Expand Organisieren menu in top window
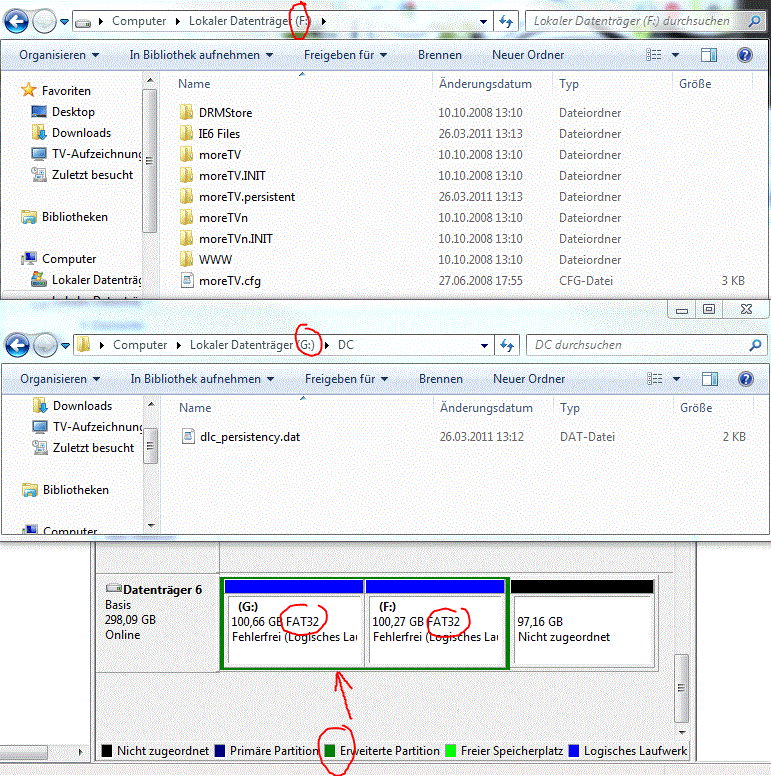The image size is (771, 776). [x=59, y=55]
